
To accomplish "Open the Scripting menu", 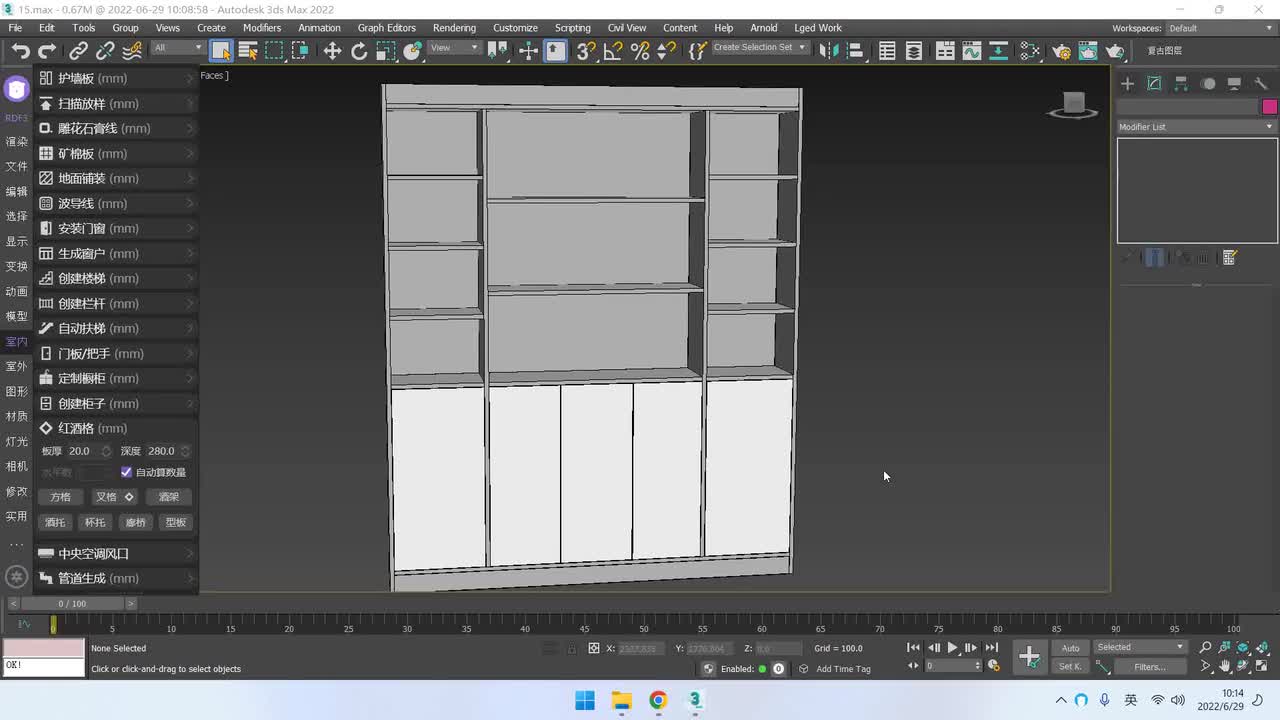I will click(x=573, y=28).
